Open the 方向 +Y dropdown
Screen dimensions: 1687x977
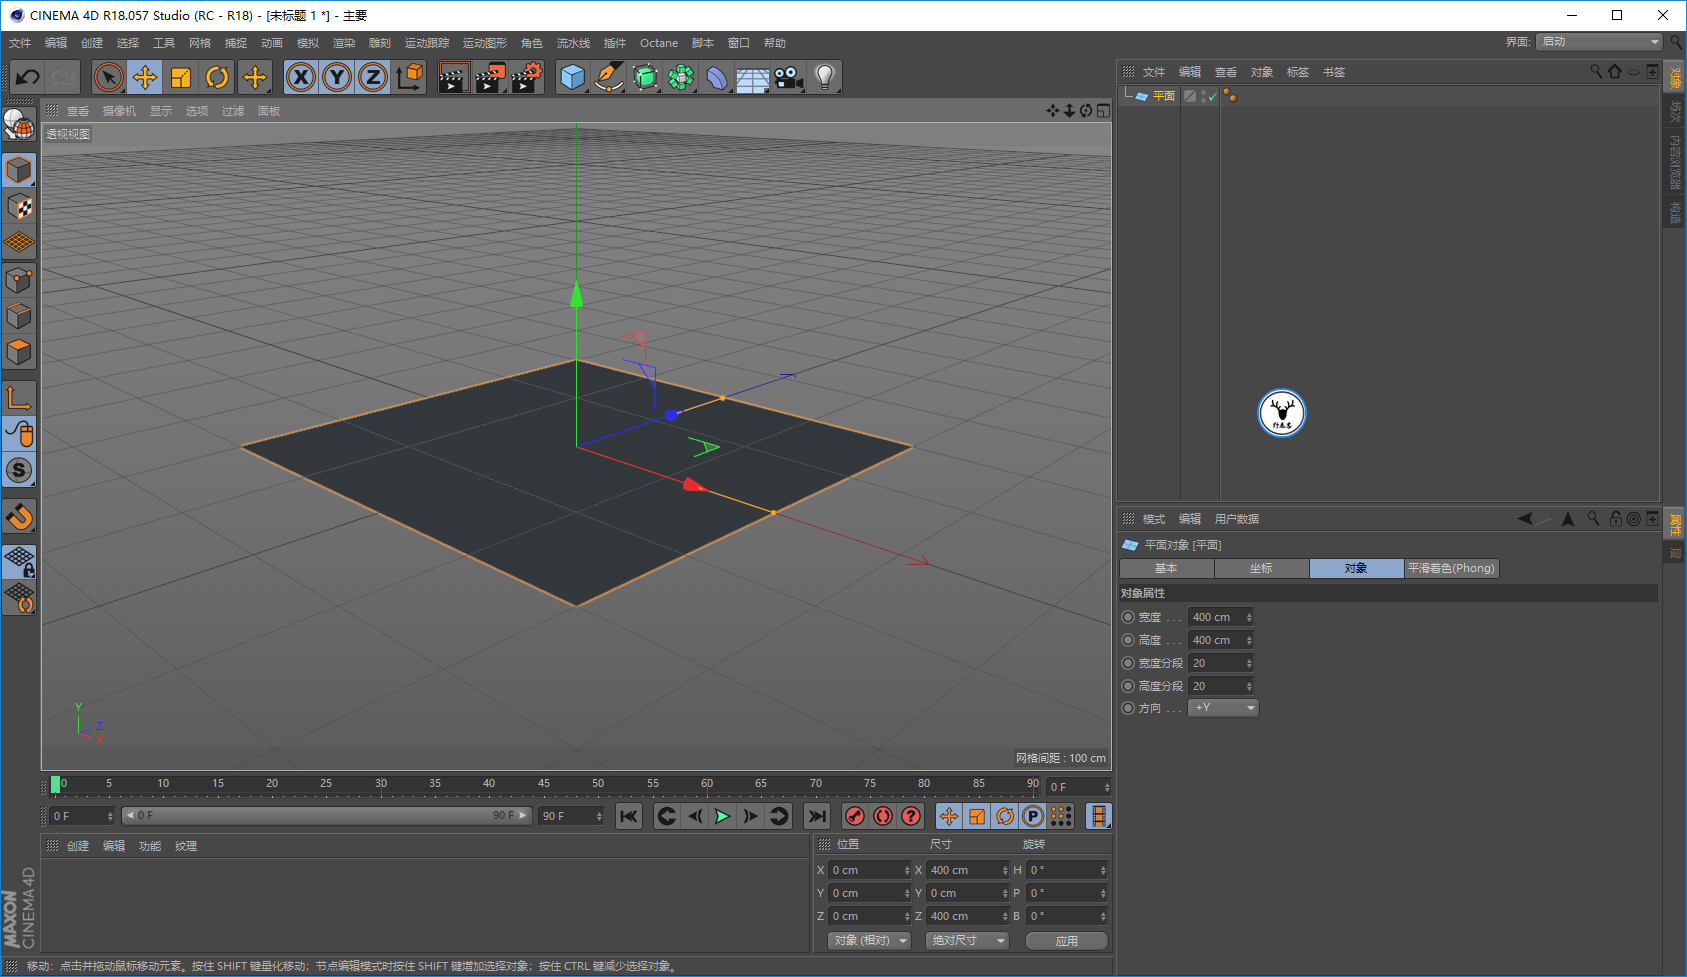(1223, 708)
